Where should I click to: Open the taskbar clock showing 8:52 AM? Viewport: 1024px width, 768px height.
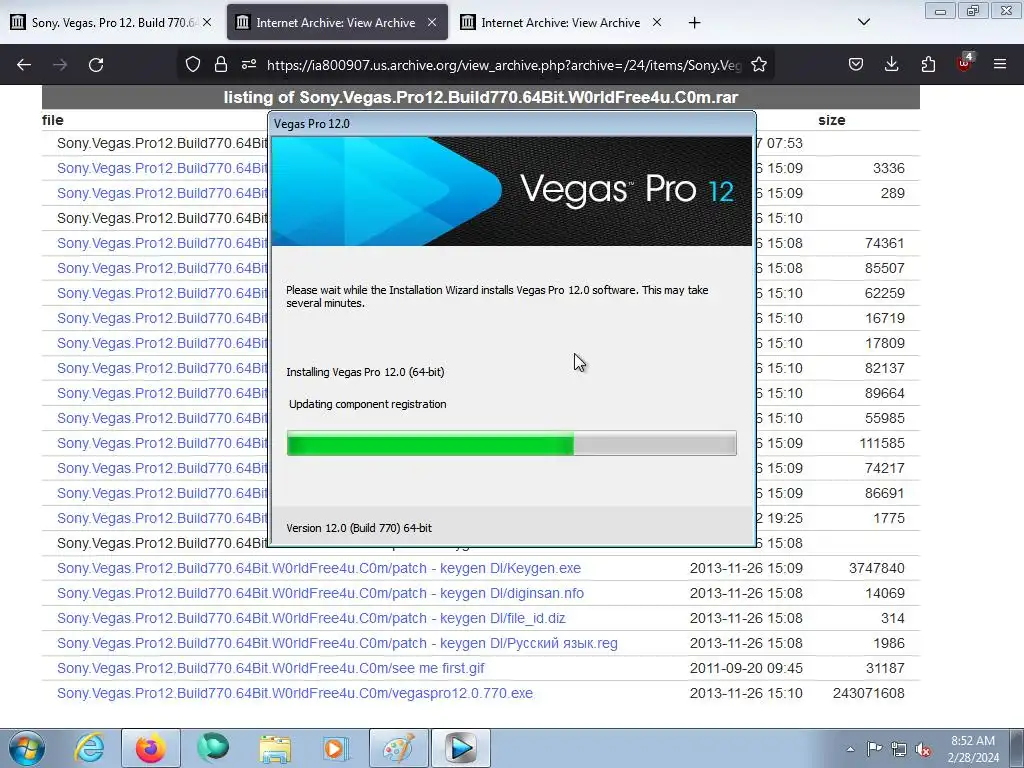(973, 749)
